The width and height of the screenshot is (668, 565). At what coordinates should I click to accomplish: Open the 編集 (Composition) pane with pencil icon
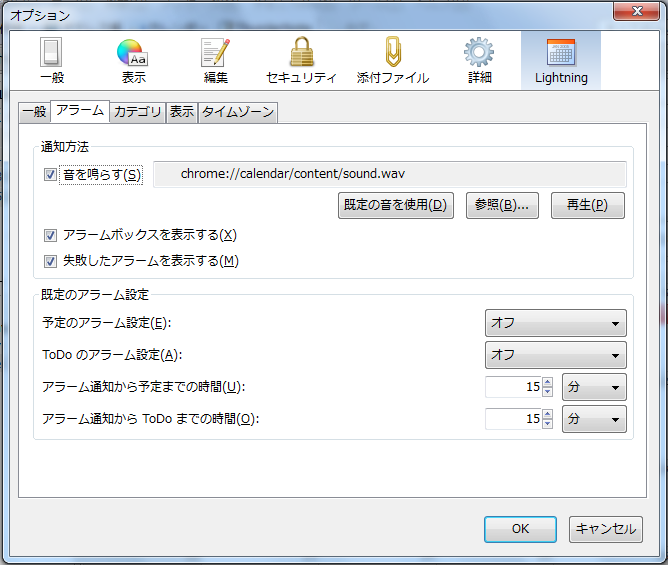(x=215, y=60)
